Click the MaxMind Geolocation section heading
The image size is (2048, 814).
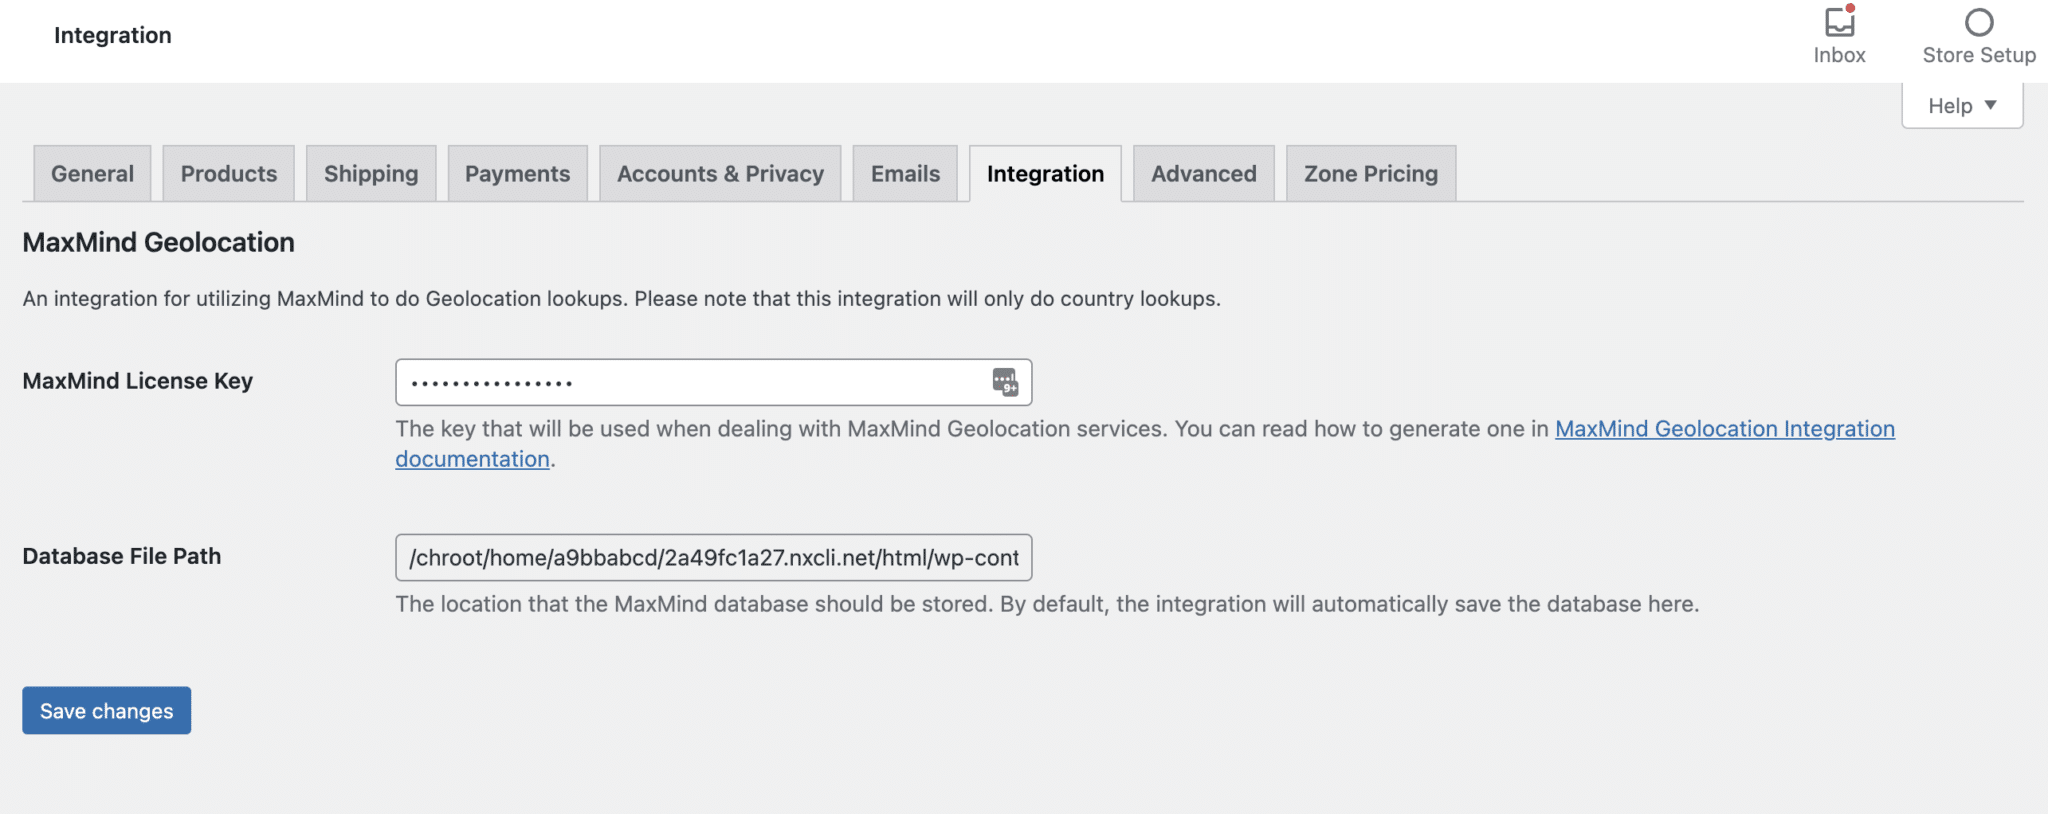tap(158, 242)
